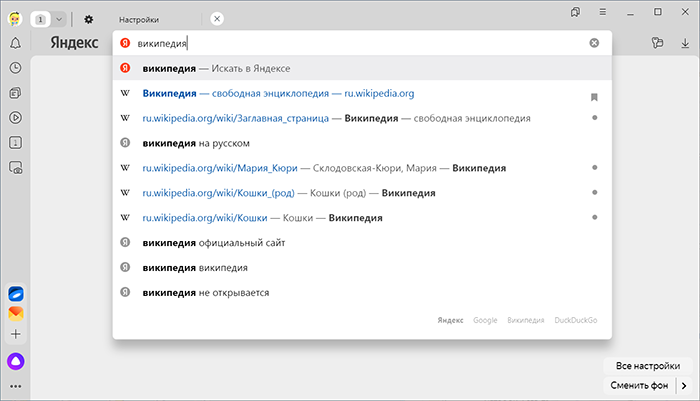The height and width of the screenshot is (401, 700).
Task: Switch search engine to Яндекс
Action: [x=450, y=320]
